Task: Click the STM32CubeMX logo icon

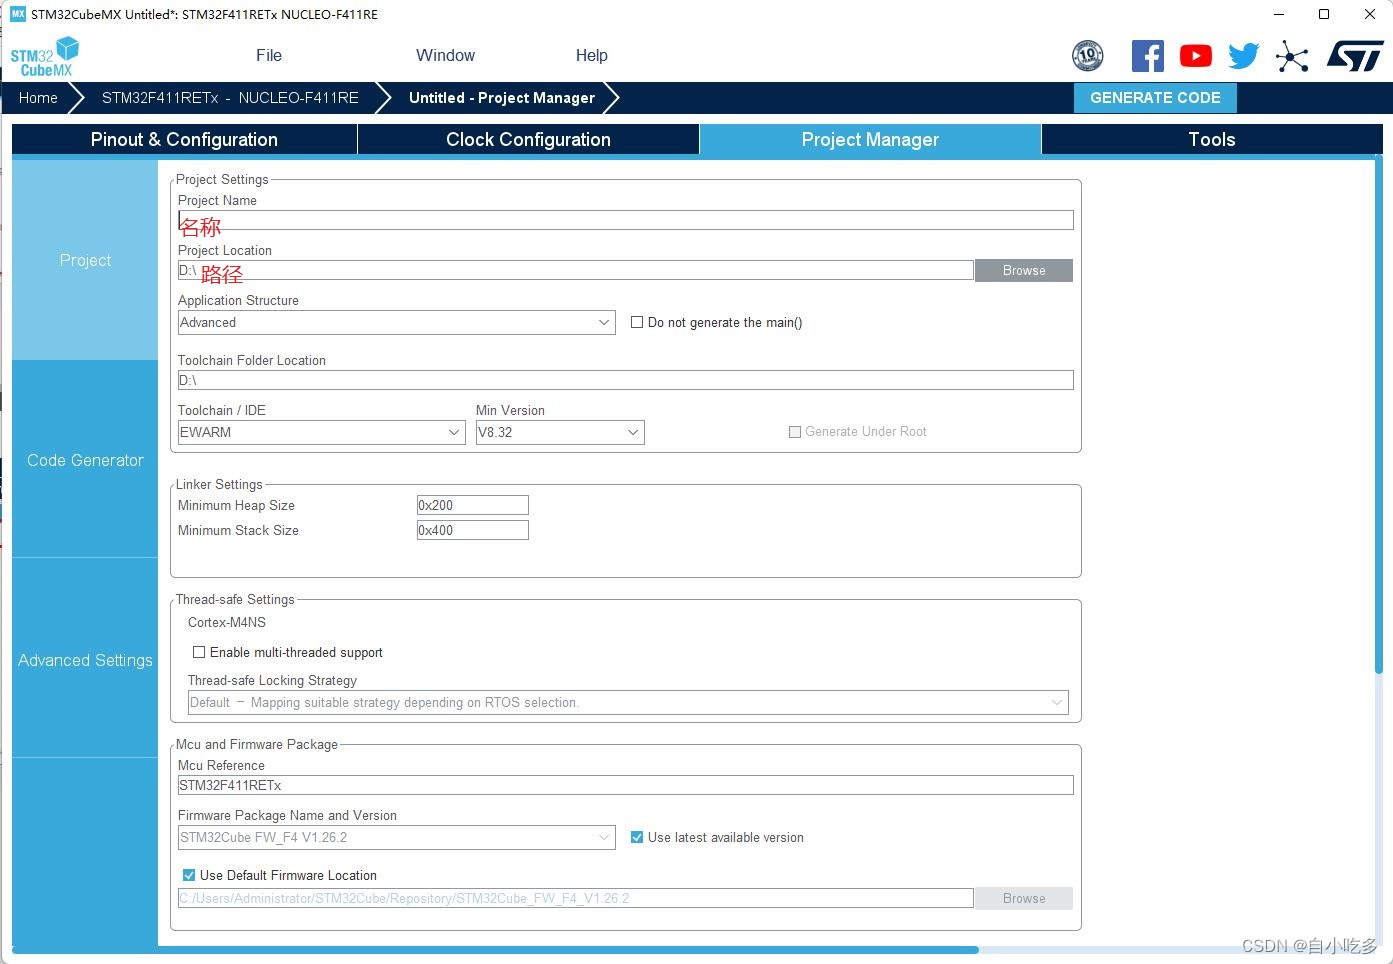Action: (x=45, y=57)
